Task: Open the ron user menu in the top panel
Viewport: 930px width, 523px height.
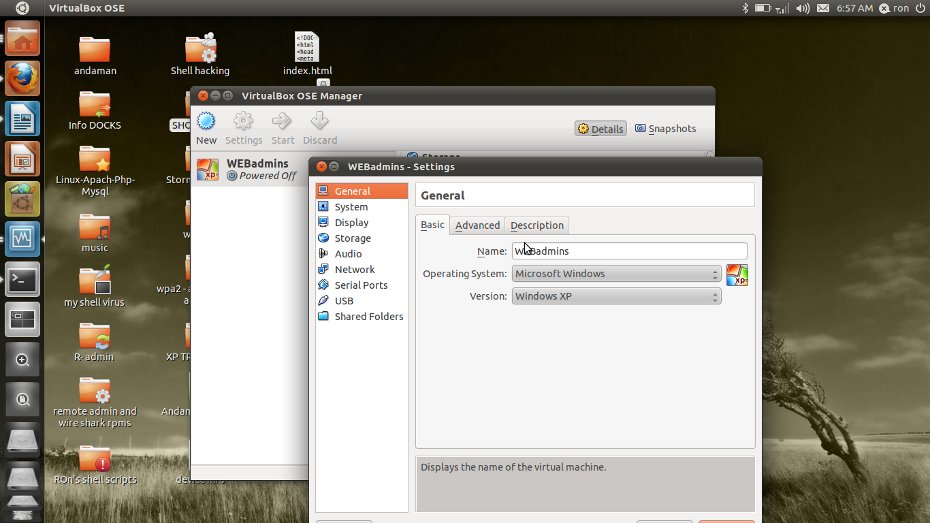Action: pos(894,8)
